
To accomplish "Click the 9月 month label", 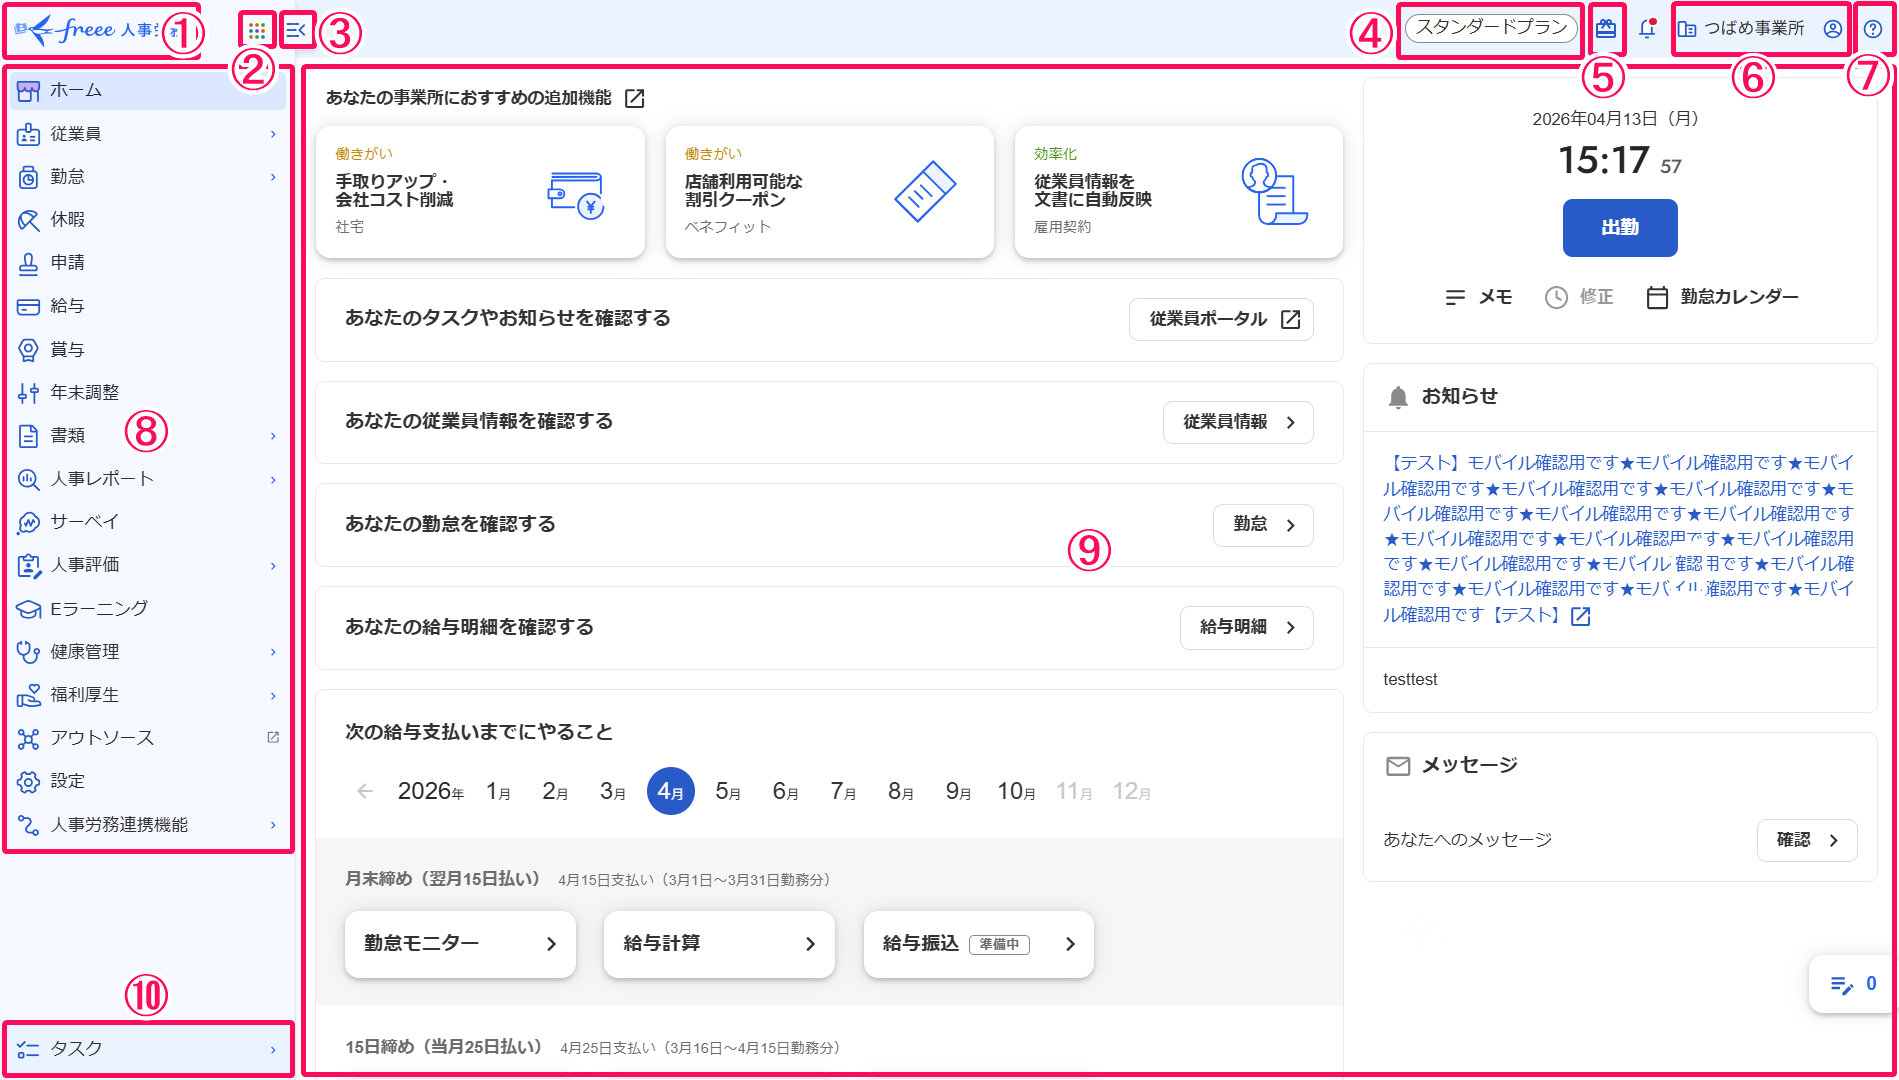I will 959,792.
